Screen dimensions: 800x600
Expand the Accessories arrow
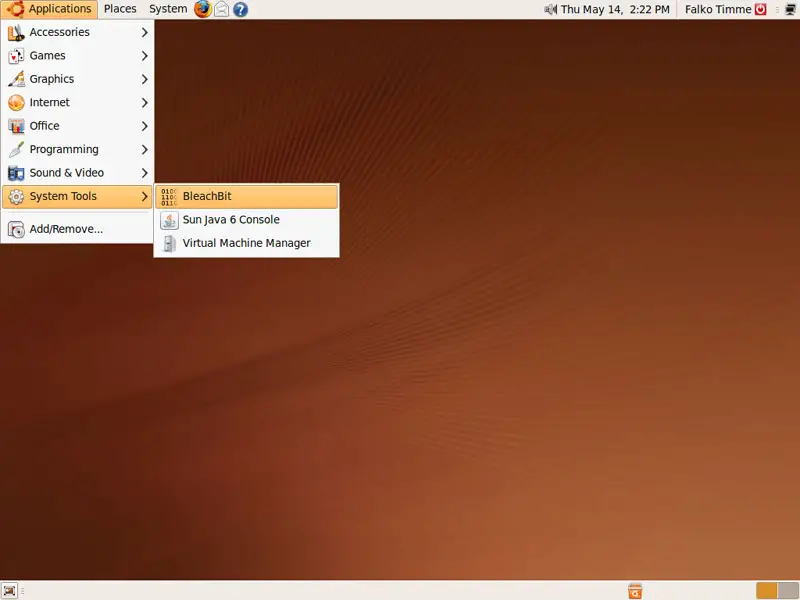tap(144, 32)
